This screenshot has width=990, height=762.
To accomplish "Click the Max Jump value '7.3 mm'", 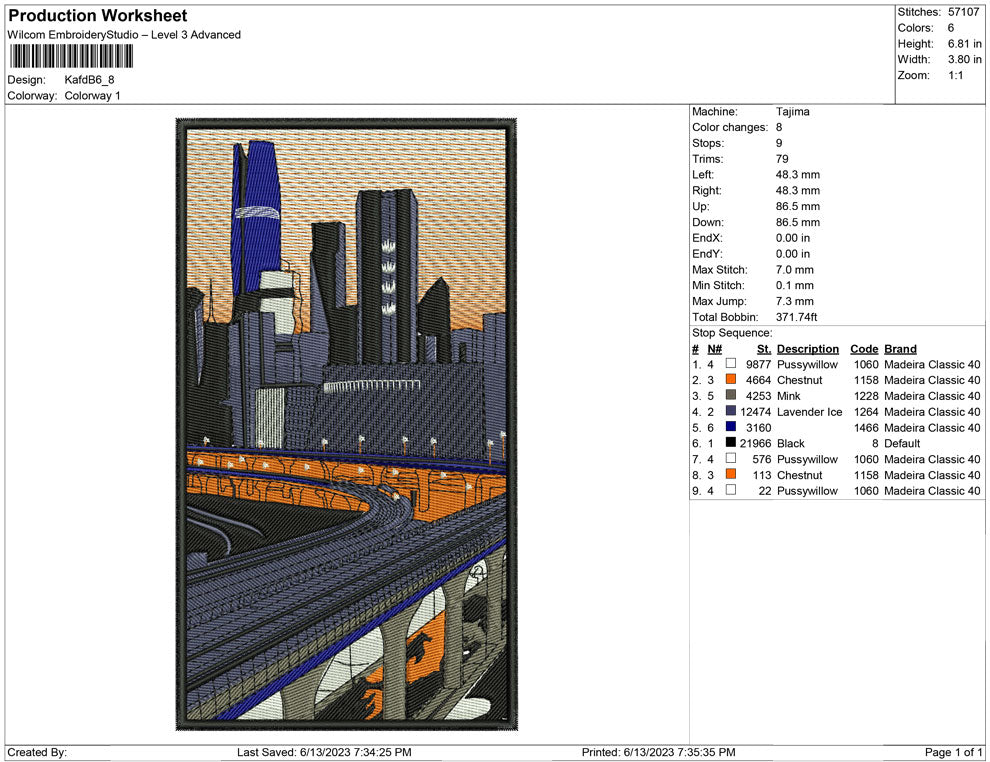I will pyautogui.click(x=794, y=301).
